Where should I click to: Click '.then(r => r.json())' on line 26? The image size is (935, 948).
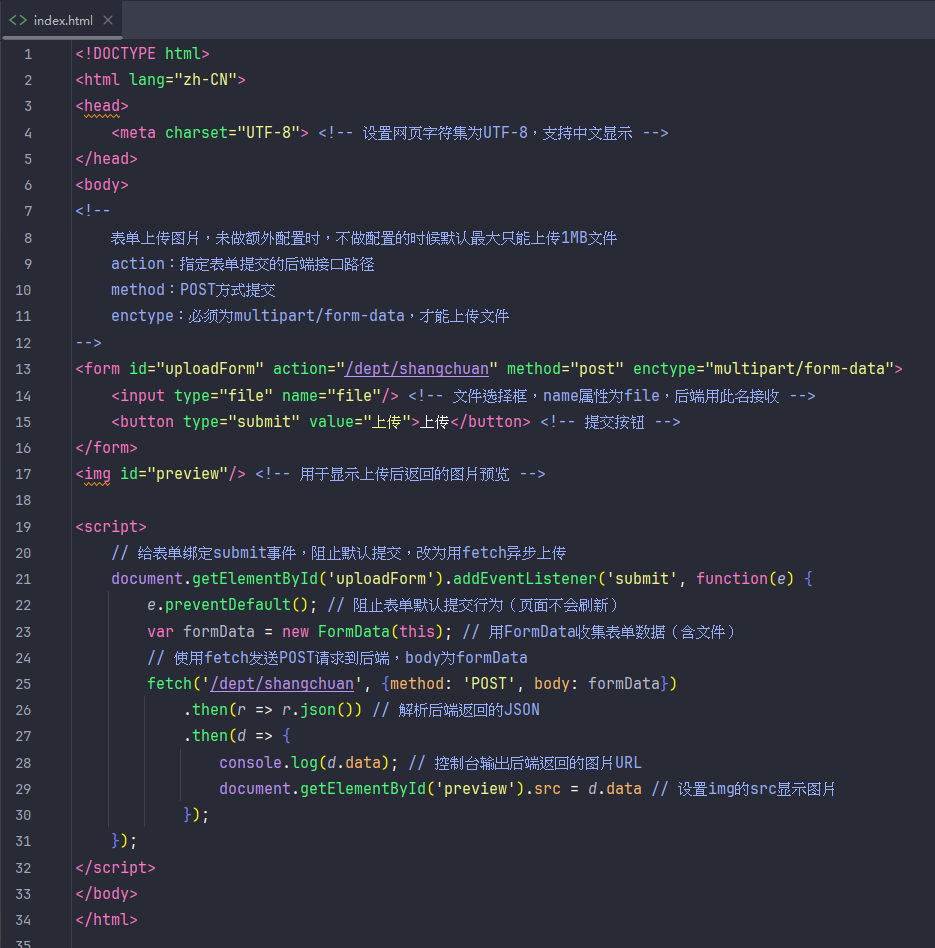tap(273, 710)
